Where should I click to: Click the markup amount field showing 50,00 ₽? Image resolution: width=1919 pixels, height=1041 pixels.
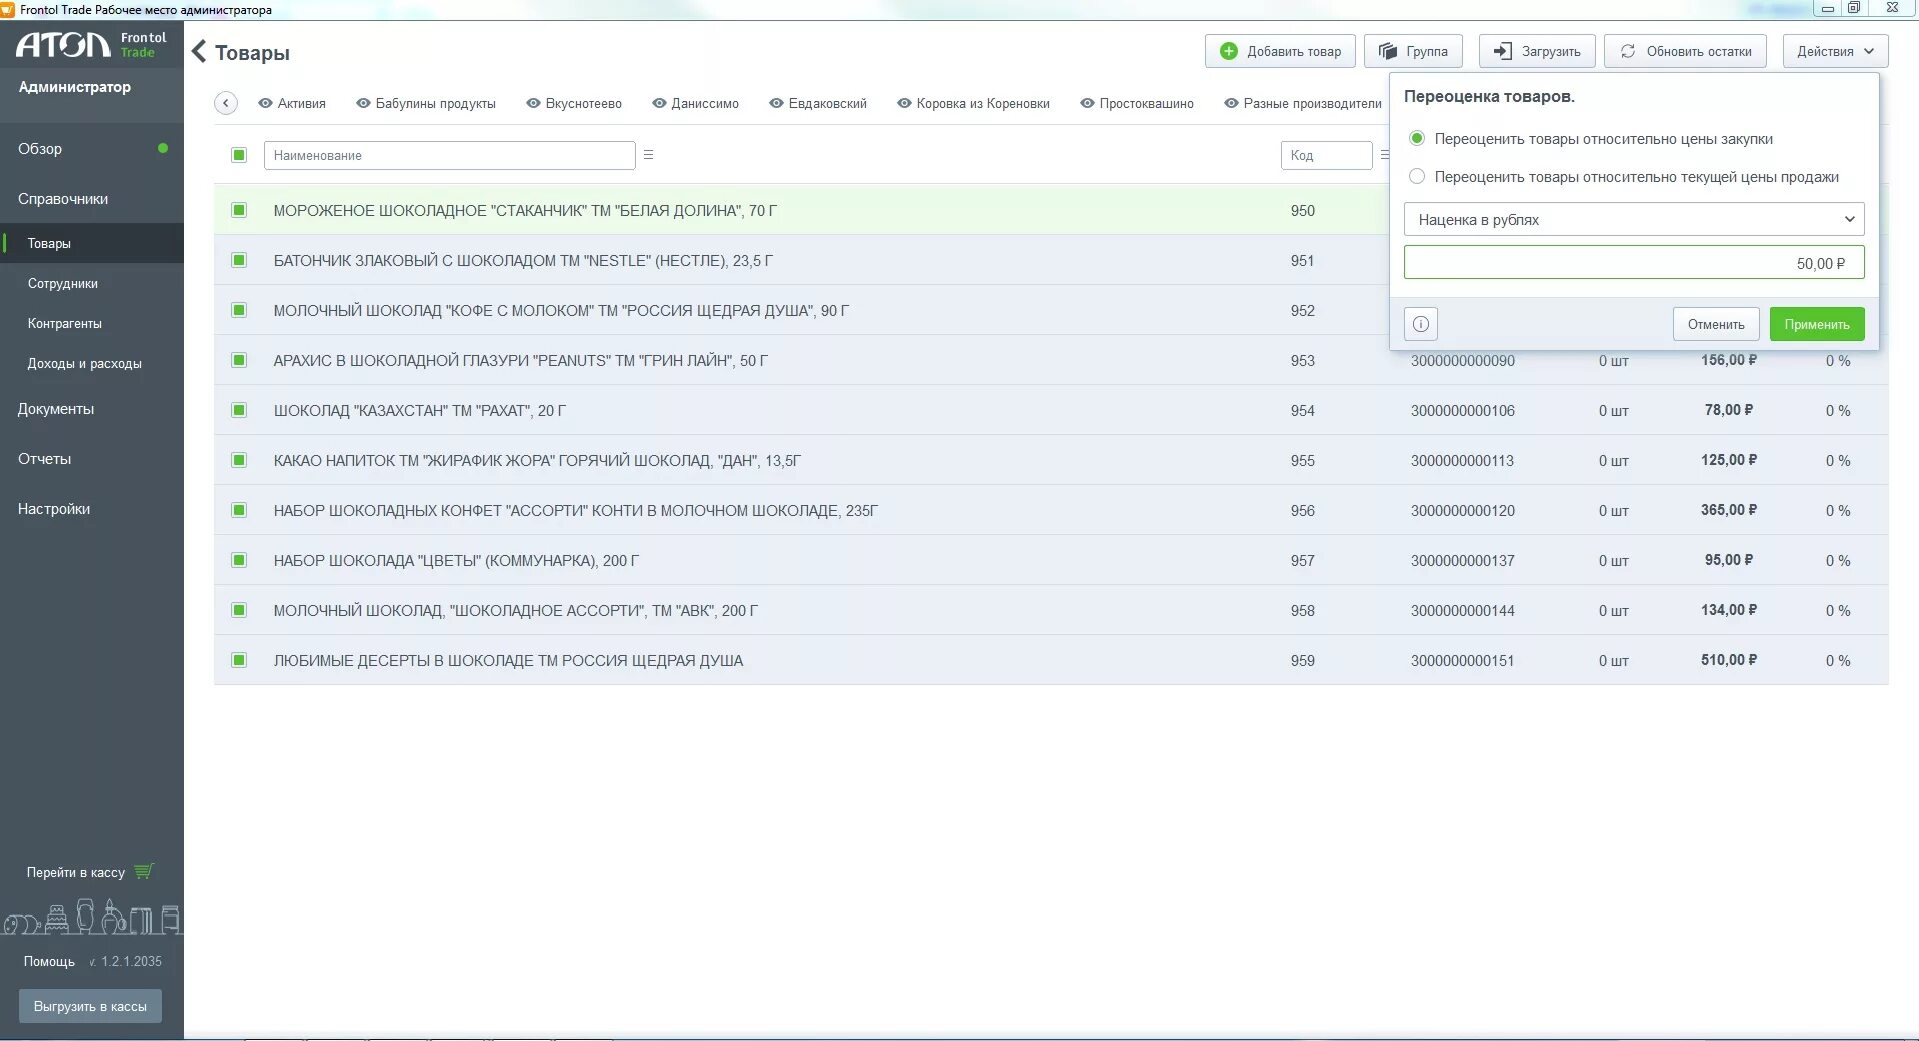[x=1634, y=262]
